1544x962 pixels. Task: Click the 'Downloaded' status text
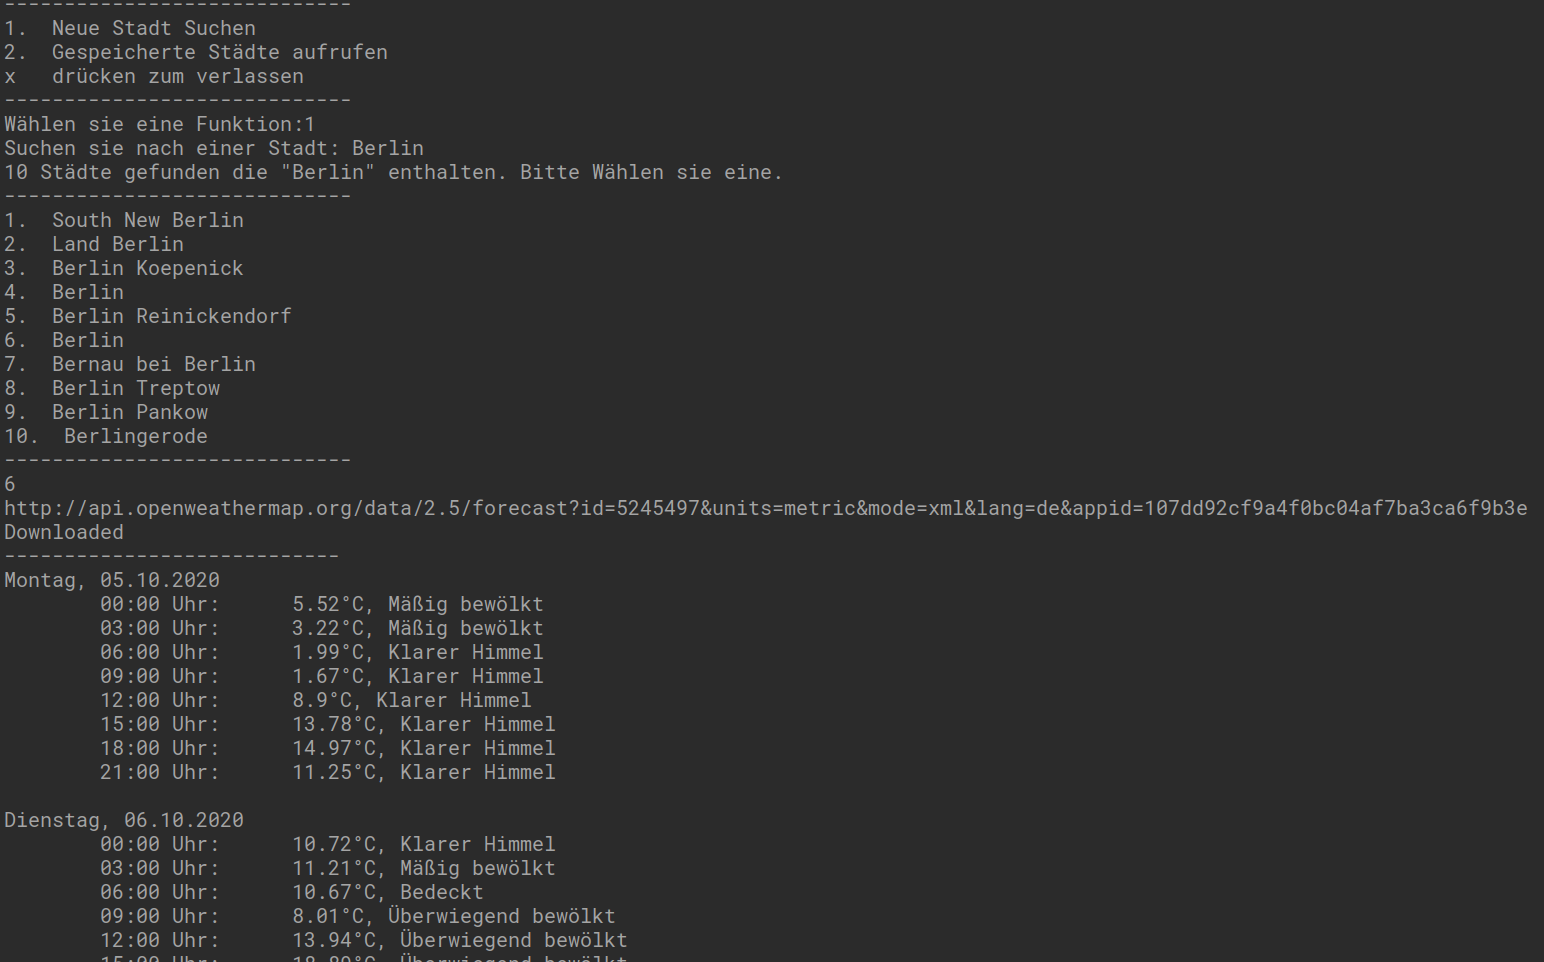tap(64, 532)
